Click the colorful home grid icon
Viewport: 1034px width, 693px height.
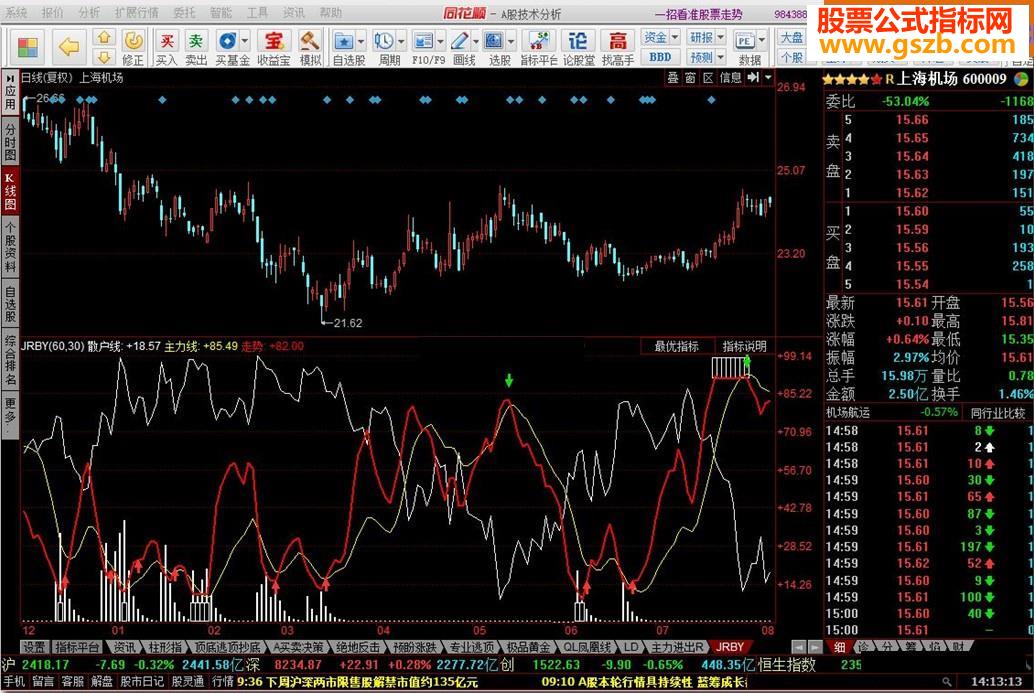click(x=28, y=47)
